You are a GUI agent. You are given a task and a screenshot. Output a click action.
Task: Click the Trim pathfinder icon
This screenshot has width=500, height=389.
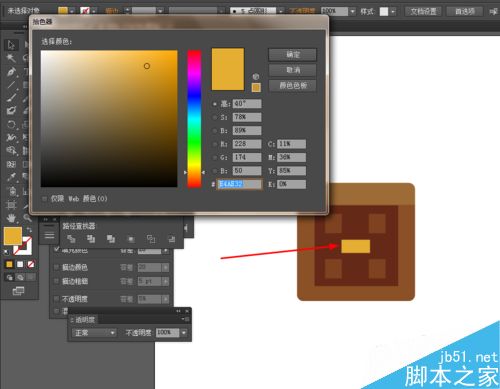pyautogui.click(x=91, y=239)
